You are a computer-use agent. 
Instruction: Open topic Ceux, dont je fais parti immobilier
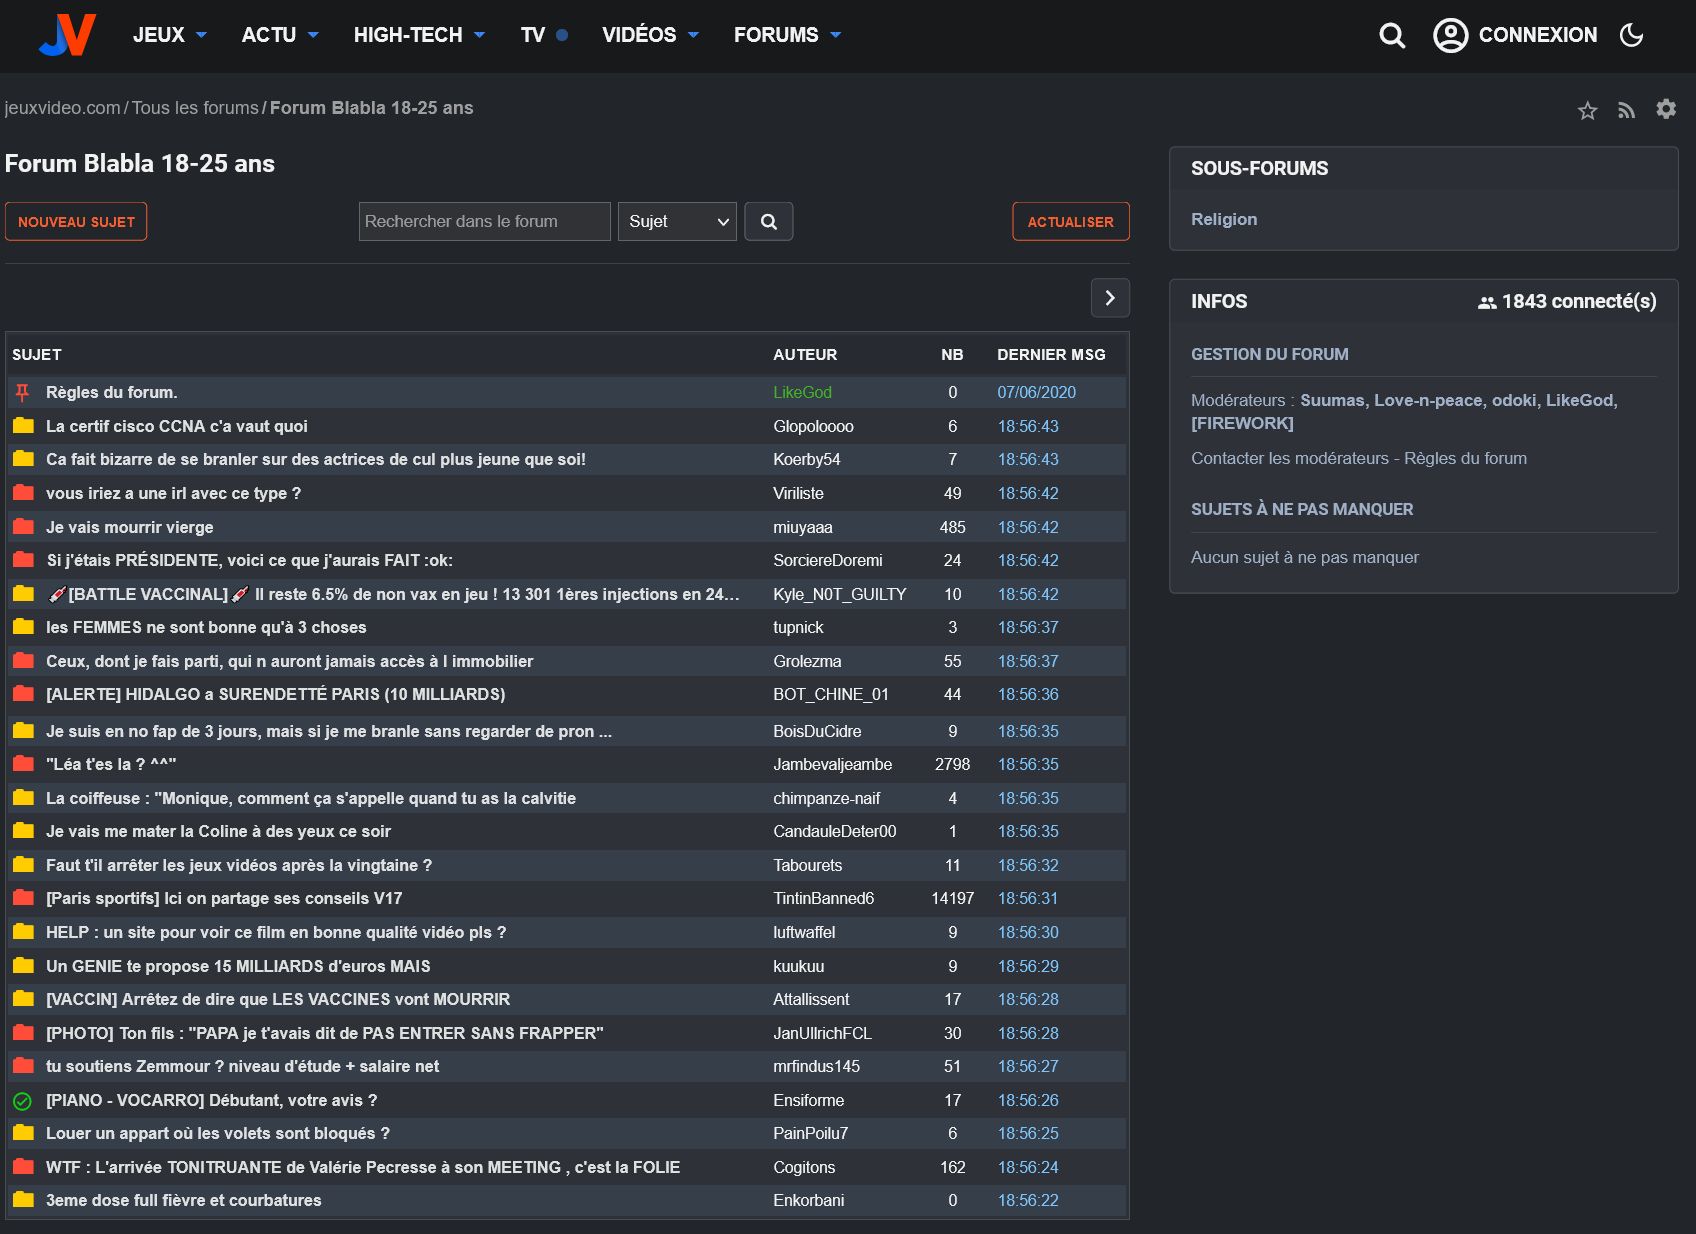click(x=290, y=661)
